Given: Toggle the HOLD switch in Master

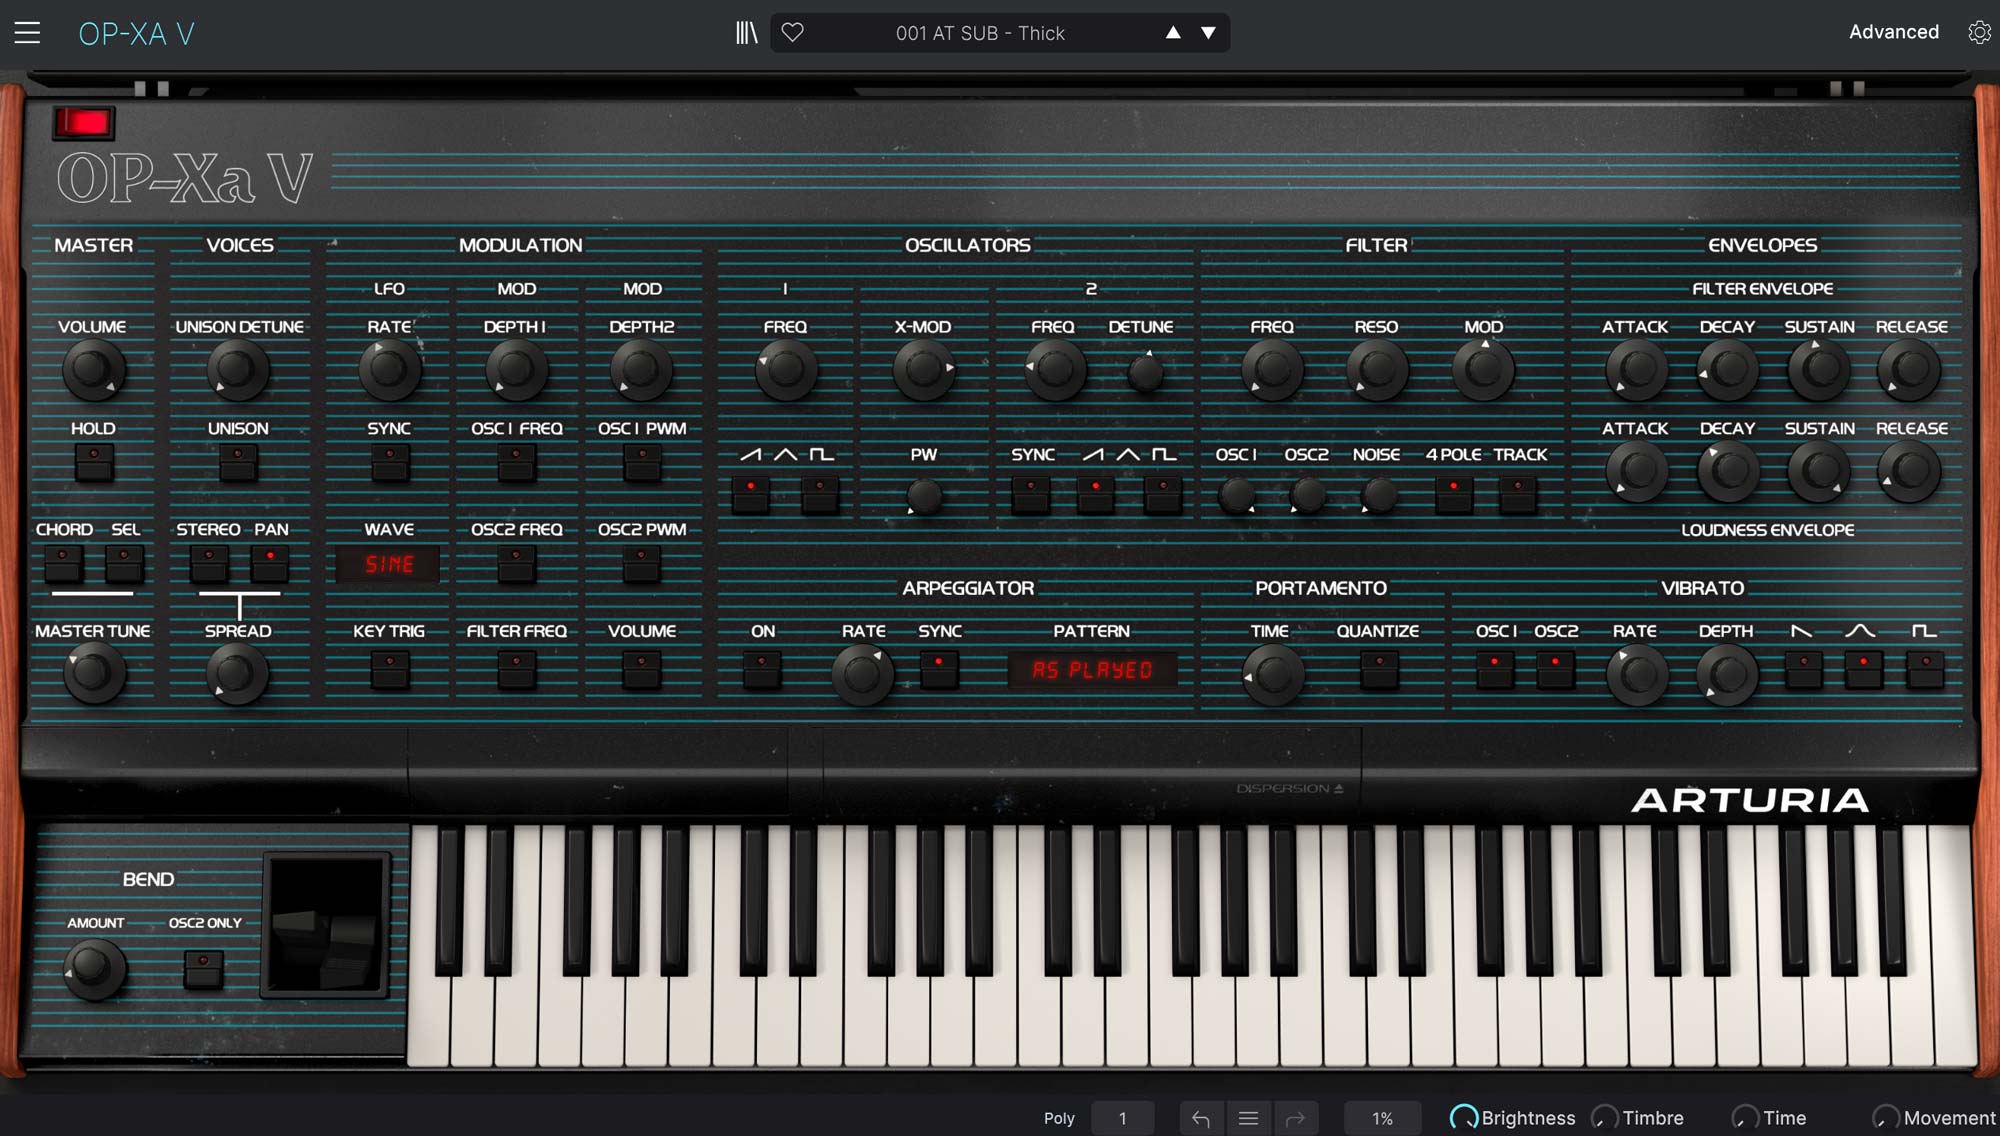Looking at the screenshot, I should pos(94,463).
